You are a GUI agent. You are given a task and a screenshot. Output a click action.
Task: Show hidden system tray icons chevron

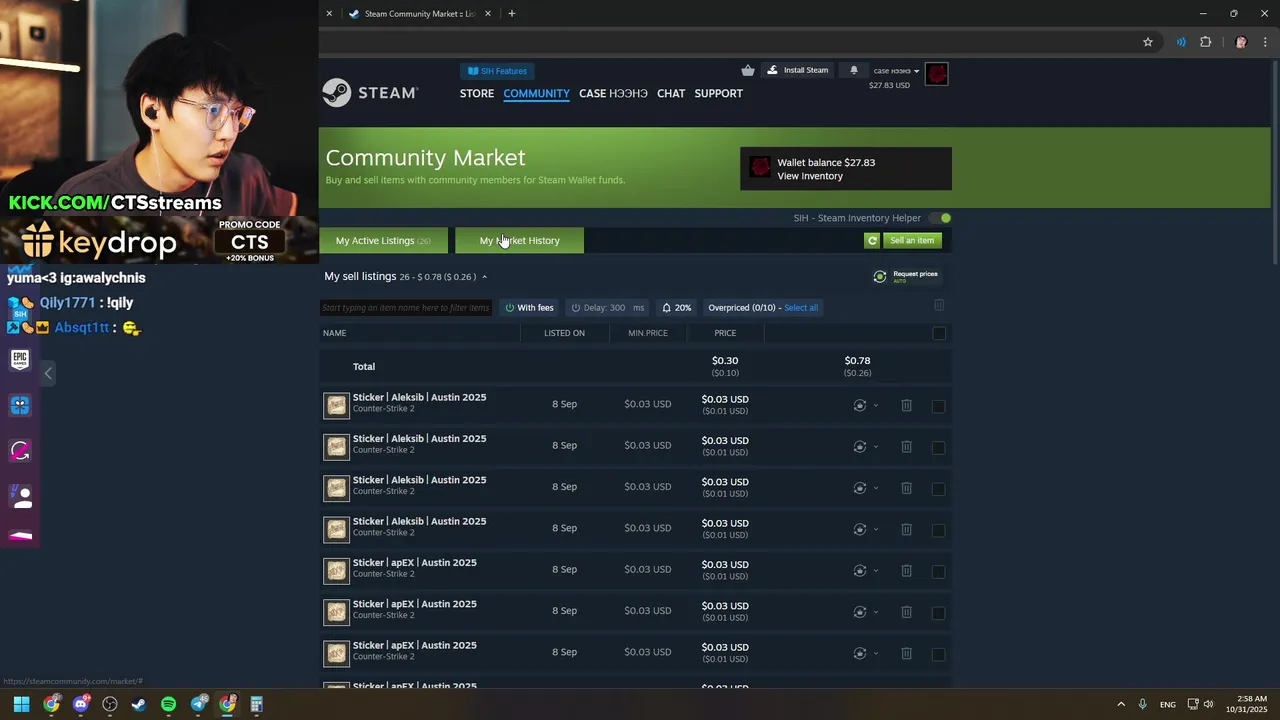1120,704
